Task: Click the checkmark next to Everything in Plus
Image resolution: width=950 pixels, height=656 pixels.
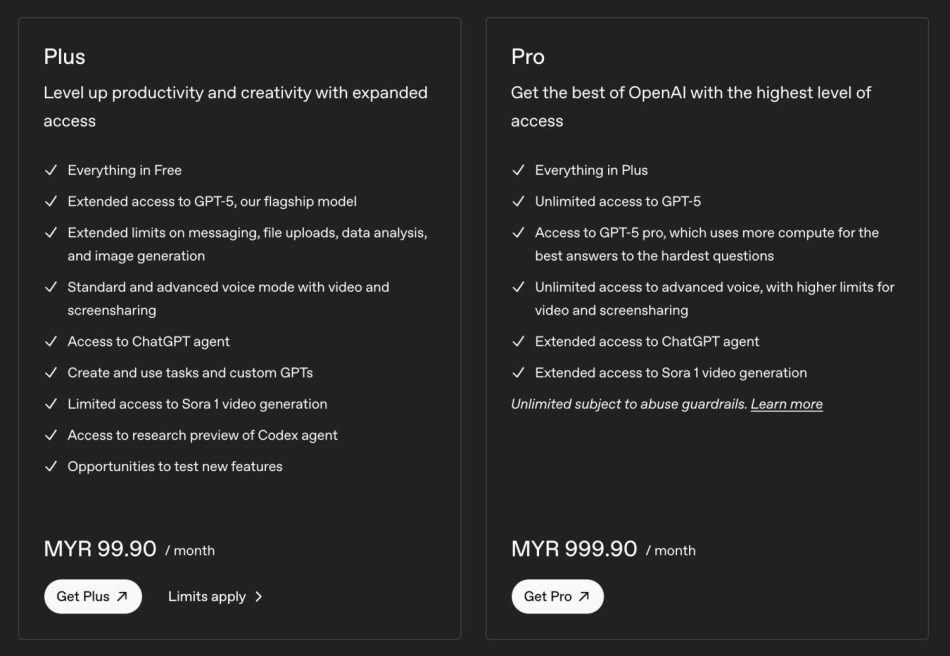Action: [x=518, y=170]
